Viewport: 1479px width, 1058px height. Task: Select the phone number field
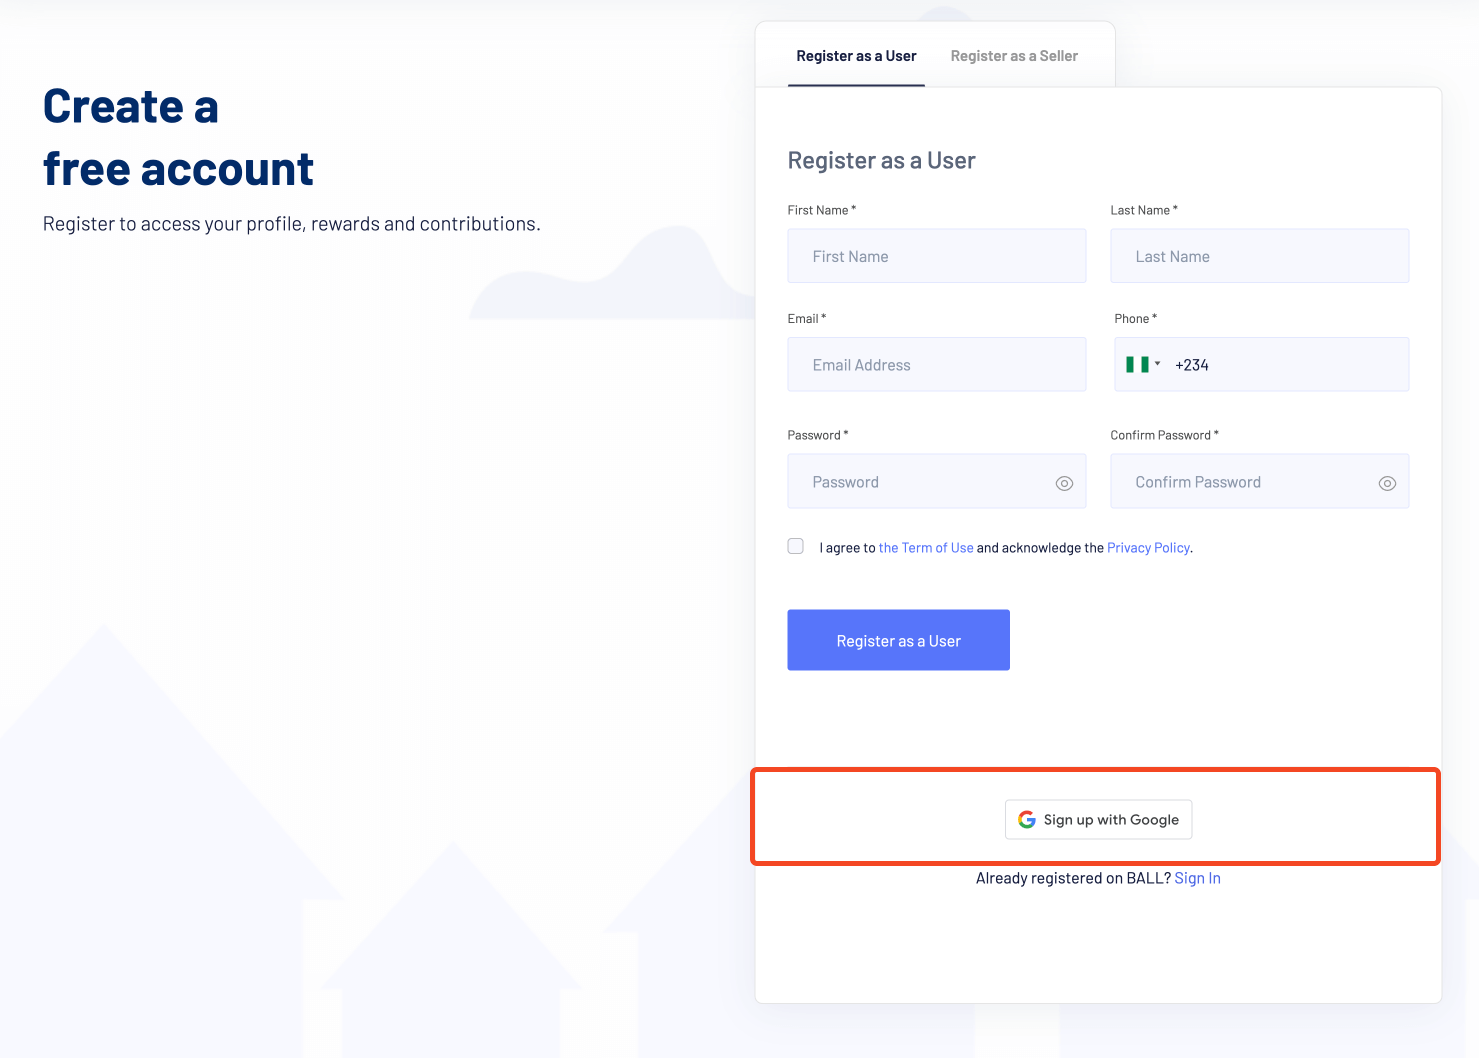(x=1290, y=364)
